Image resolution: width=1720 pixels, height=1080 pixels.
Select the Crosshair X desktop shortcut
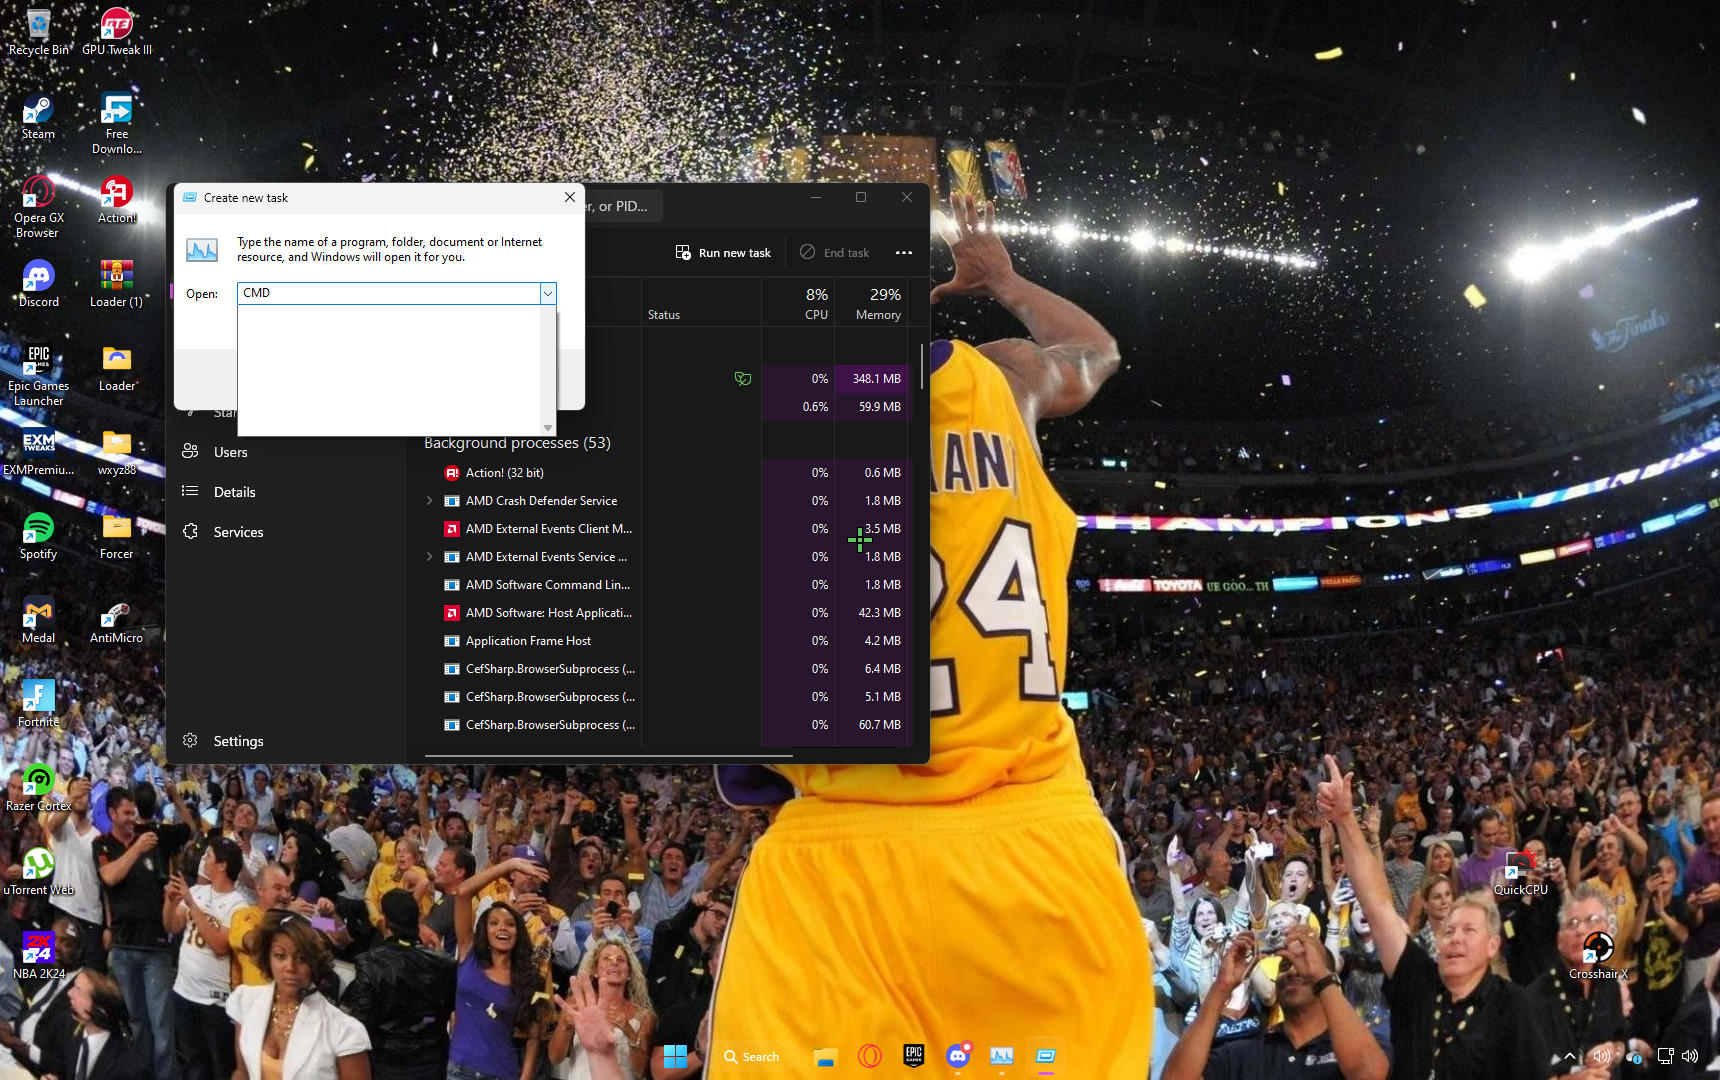coord(1598,955)
